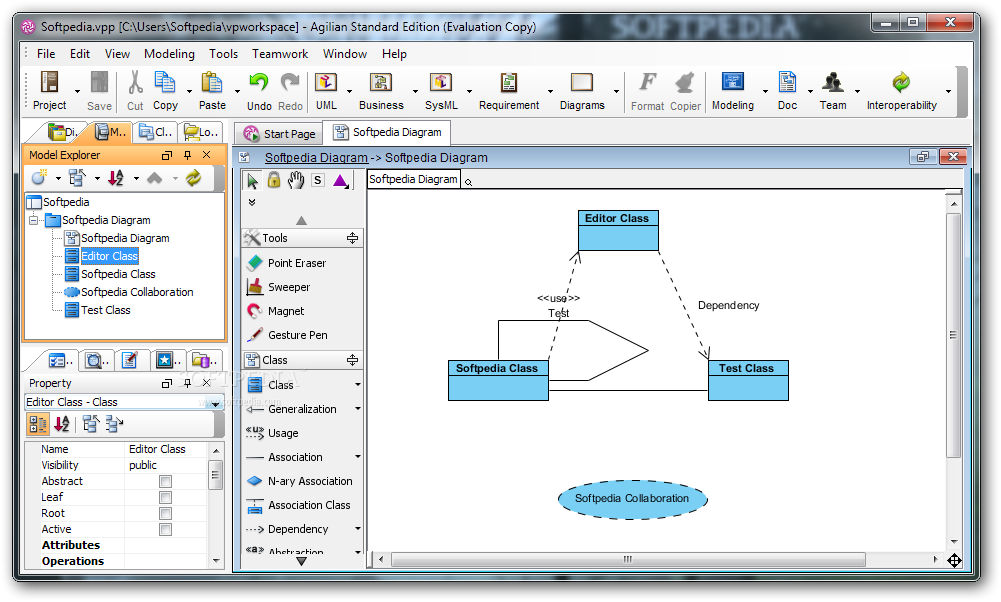Collapse the Class palette group
The height and width of the screenshot is (602, 1001).
tap(352, 360)
